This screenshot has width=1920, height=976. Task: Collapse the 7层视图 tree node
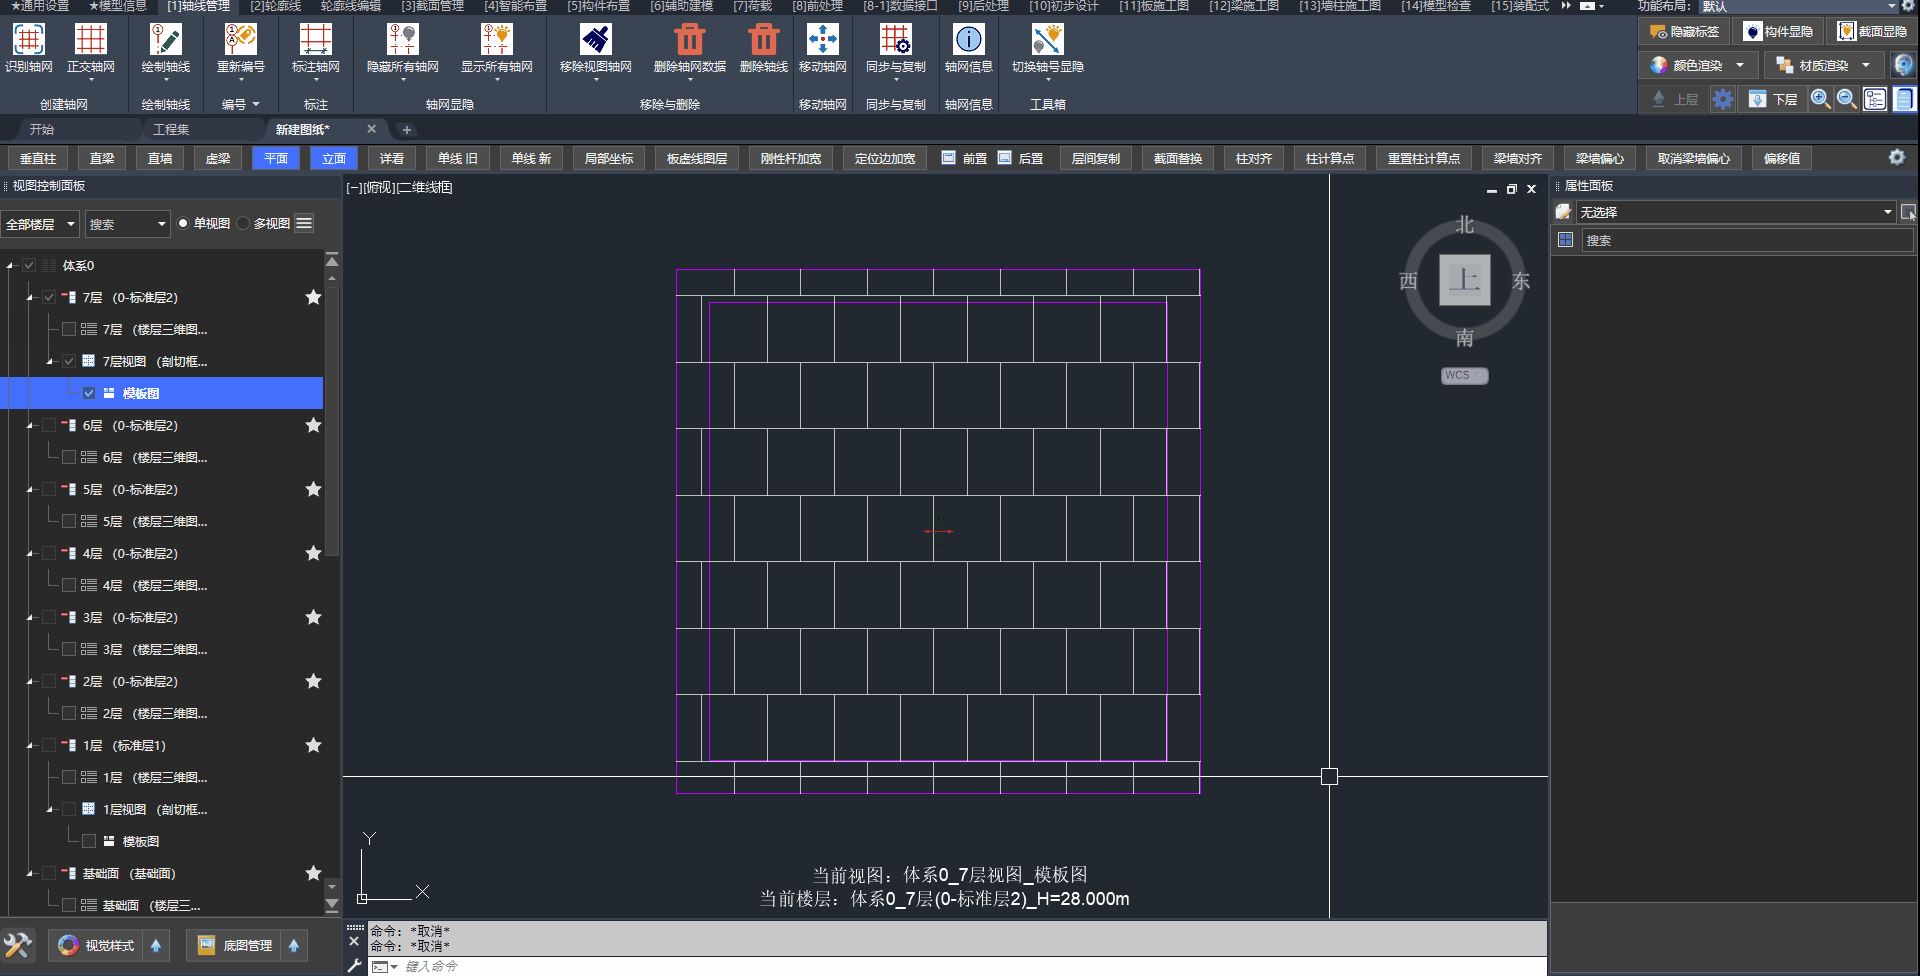click(x=50, y=362)
